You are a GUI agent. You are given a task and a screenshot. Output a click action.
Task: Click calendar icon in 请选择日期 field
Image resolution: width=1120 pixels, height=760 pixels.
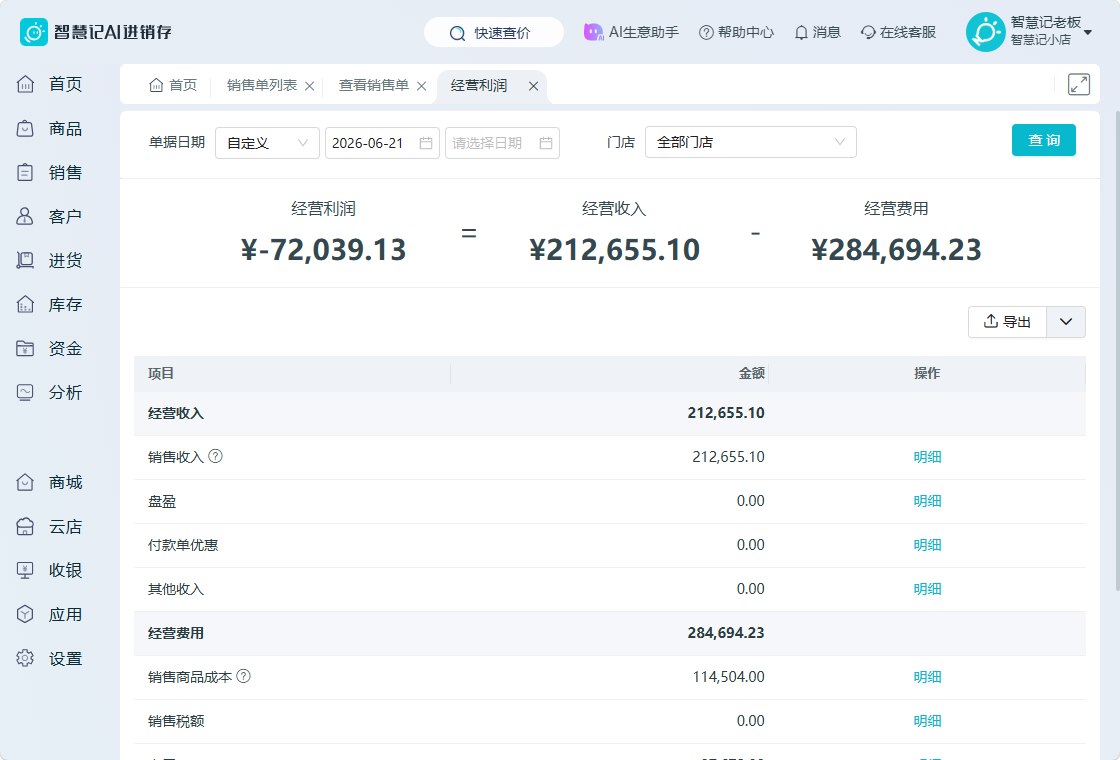(x=546, y=143)
